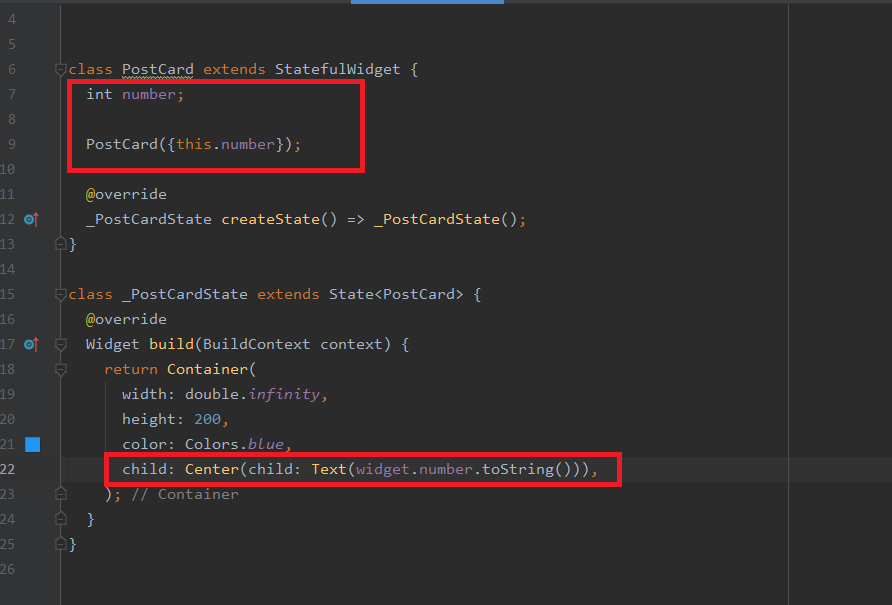Click the override gutter icon beside build method

pos(31,344)
